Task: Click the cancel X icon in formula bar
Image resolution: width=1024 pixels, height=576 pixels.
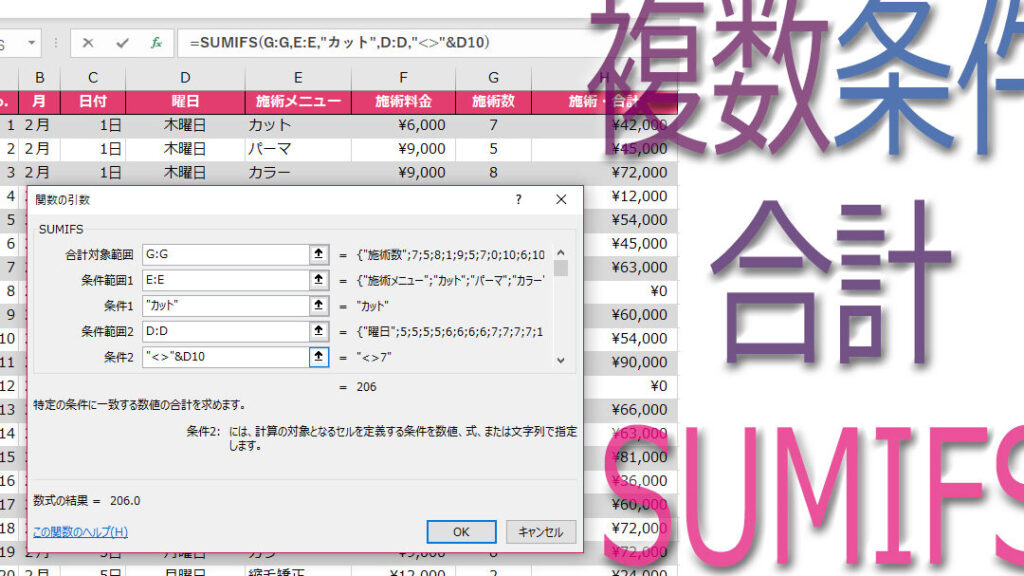Action: coord(88,43)
